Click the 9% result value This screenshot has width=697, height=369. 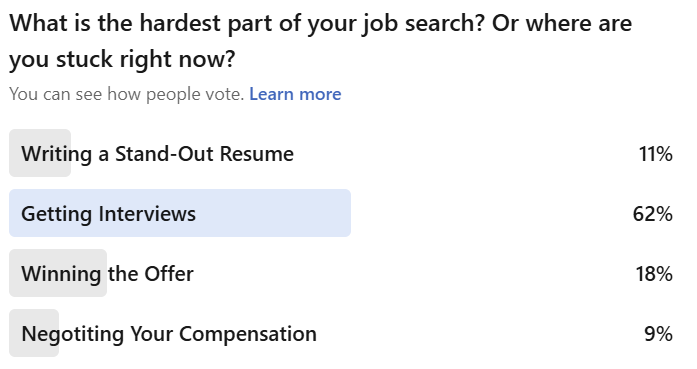pyautogui.click(x=658, y=334)
